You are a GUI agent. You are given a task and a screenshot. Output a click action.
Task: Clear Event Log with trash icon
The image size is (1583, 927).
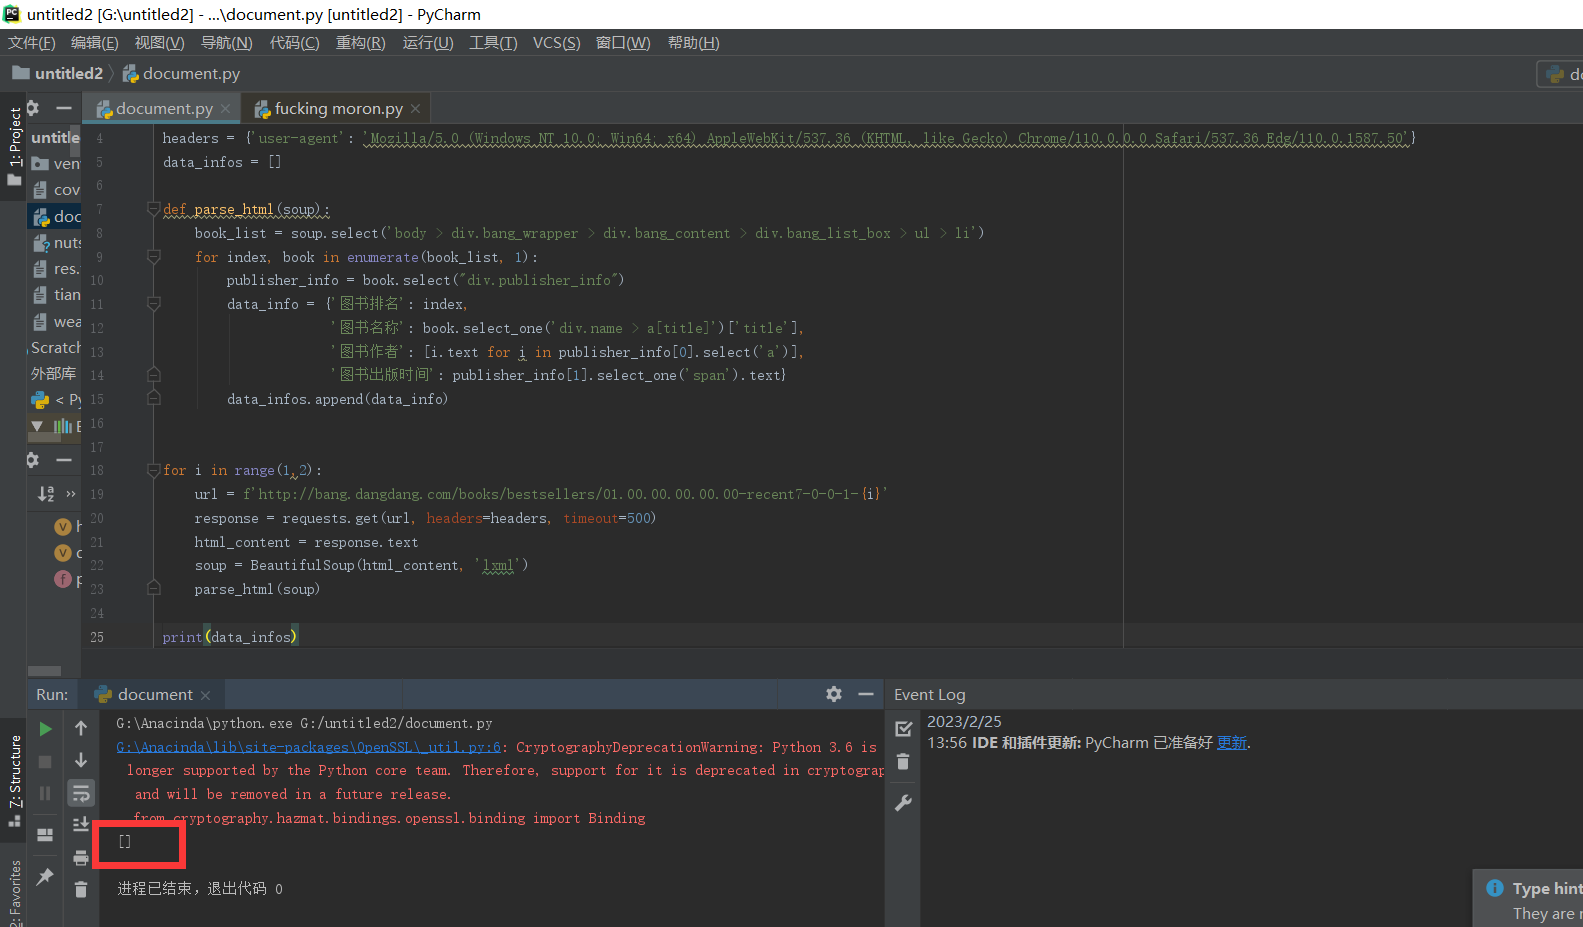(x=903, y=762)
